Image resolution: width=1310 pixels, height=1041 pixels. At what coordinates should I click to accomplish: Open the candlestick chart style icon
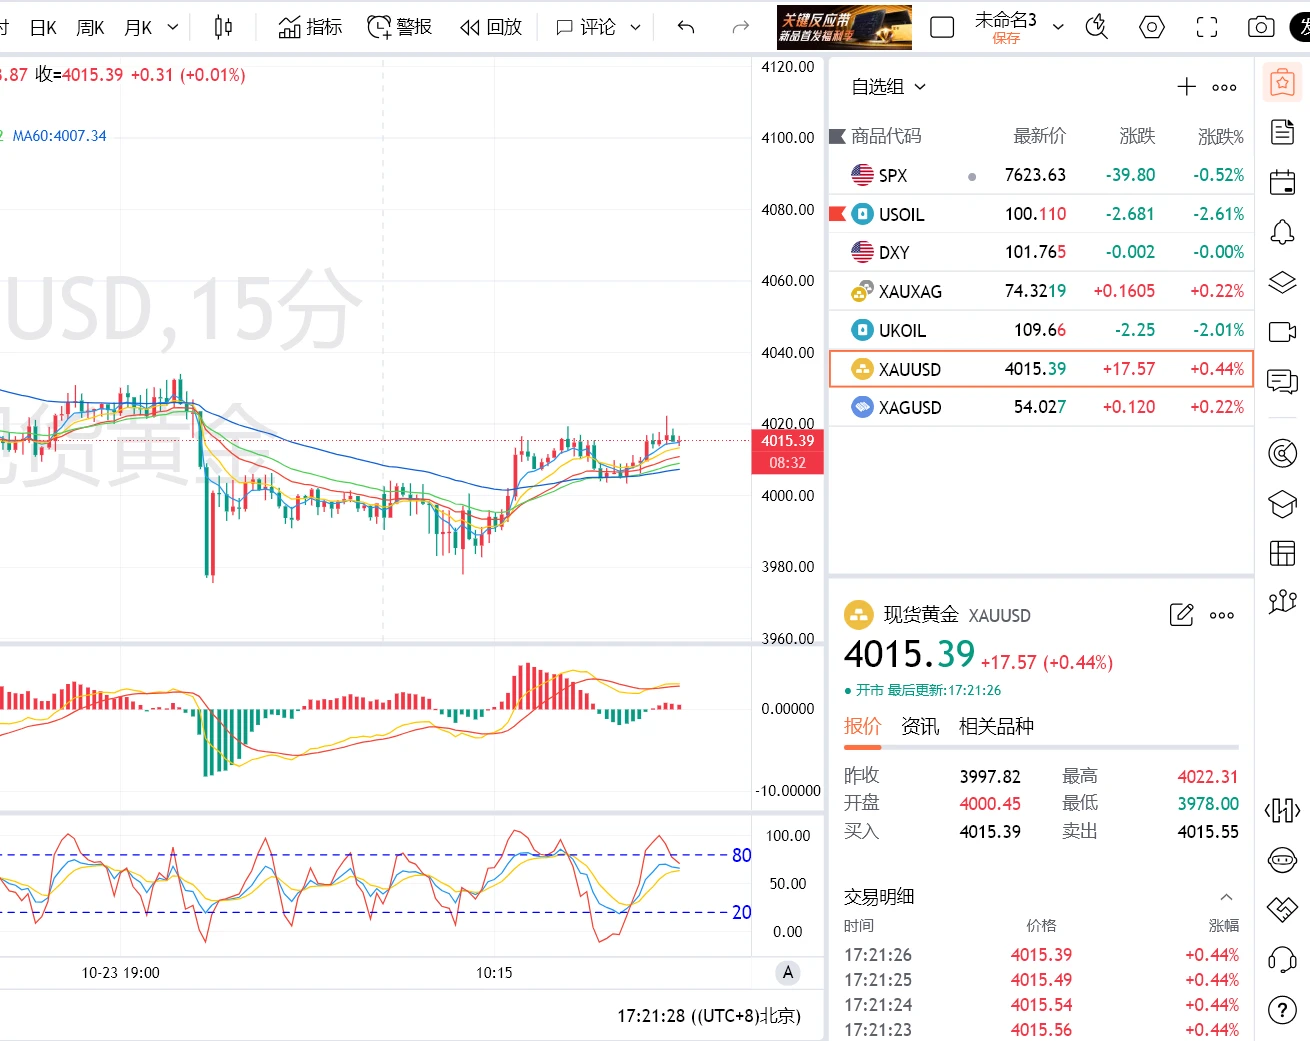click(x=223, y=27)
